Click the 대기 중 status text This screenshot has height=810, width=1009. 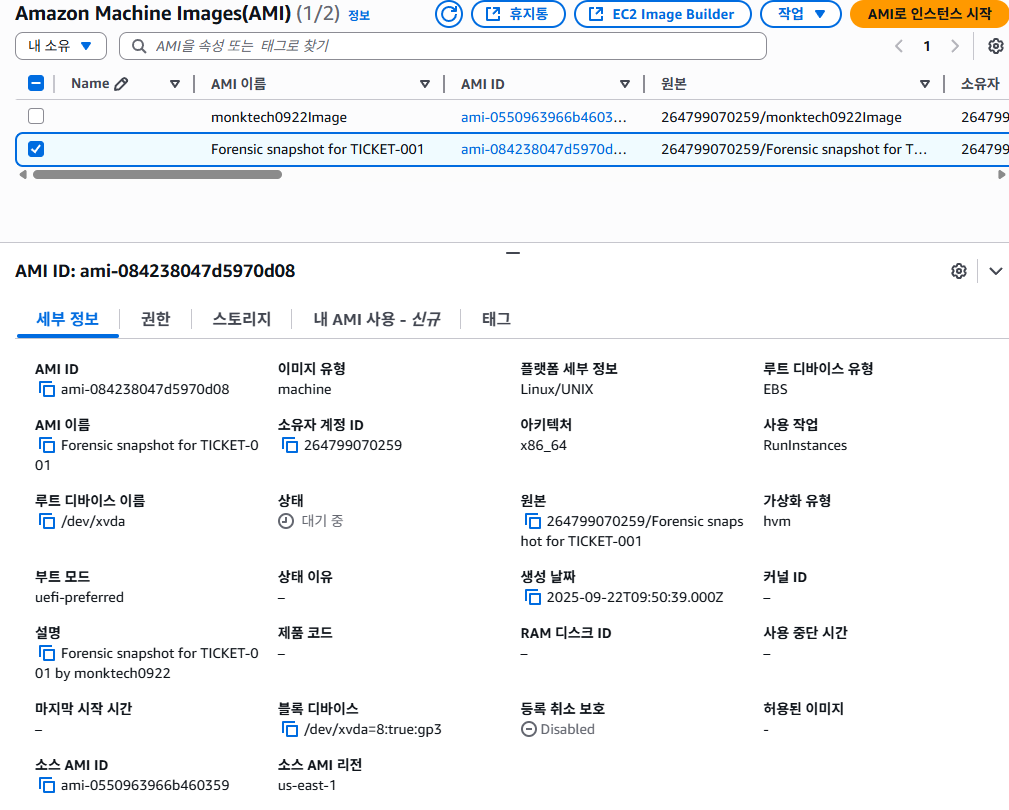click(x=322, y=521)
